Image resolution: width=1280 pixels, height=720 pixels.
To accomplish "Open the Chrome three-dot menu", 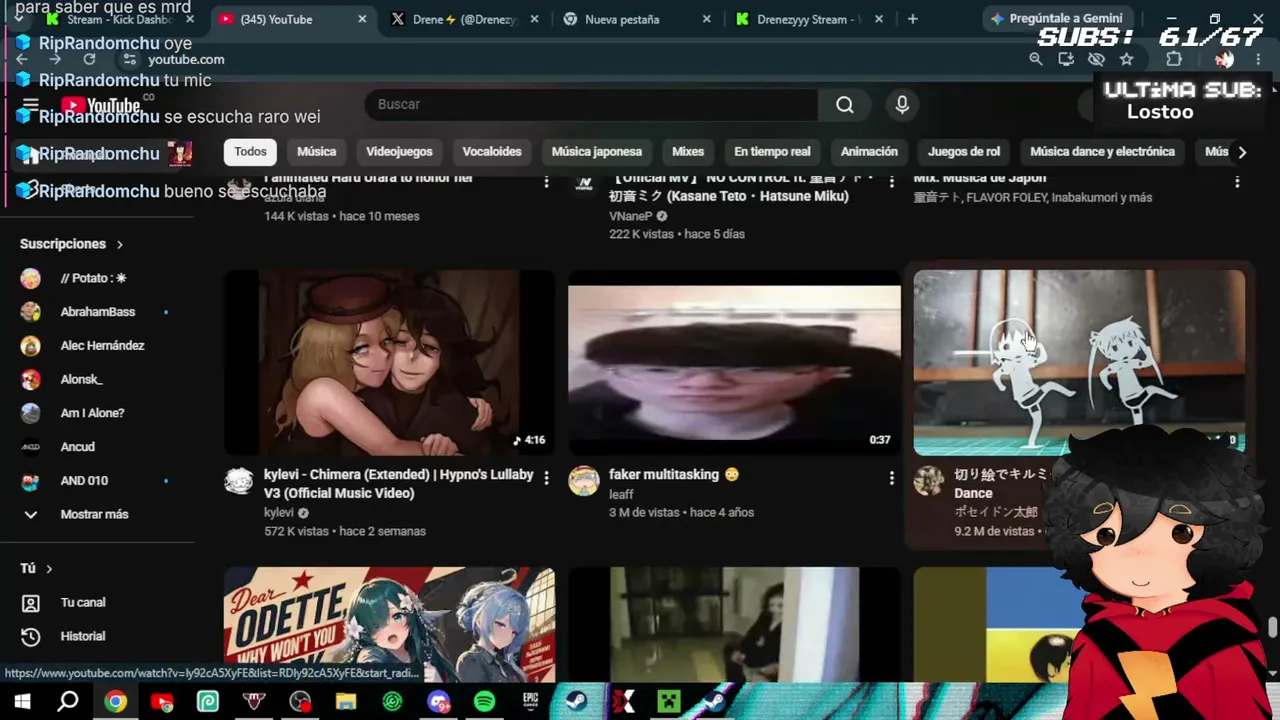I will 1258,59.
